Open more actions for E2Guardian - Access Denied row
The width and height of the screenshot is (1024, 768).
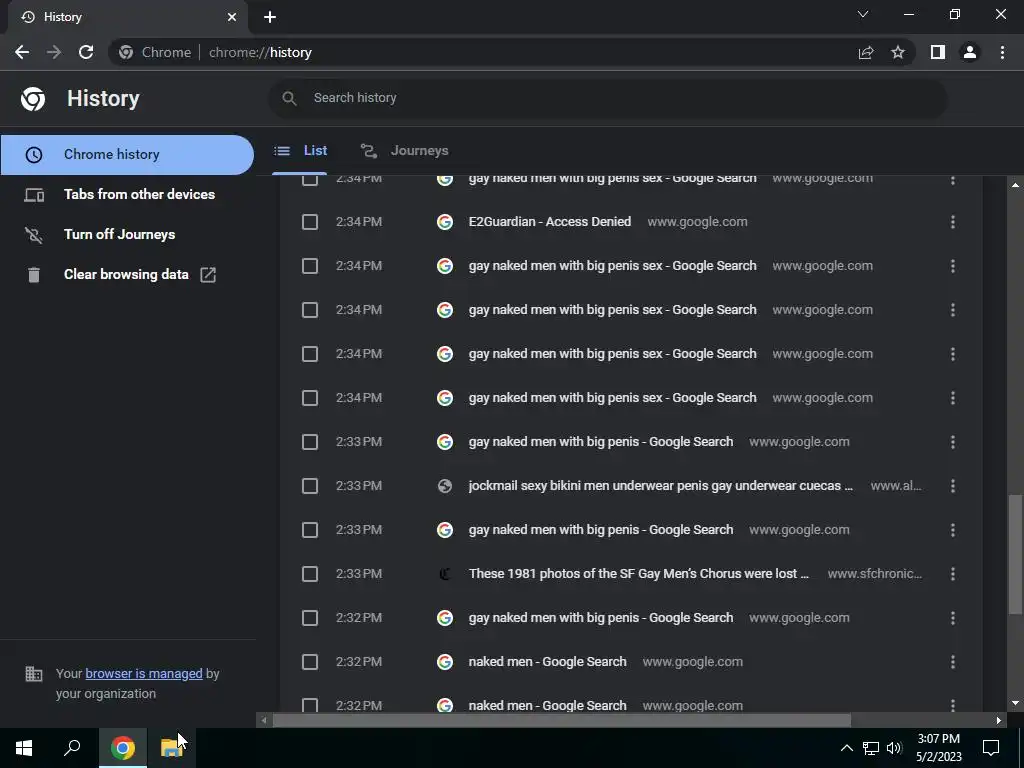click(953, 222)
